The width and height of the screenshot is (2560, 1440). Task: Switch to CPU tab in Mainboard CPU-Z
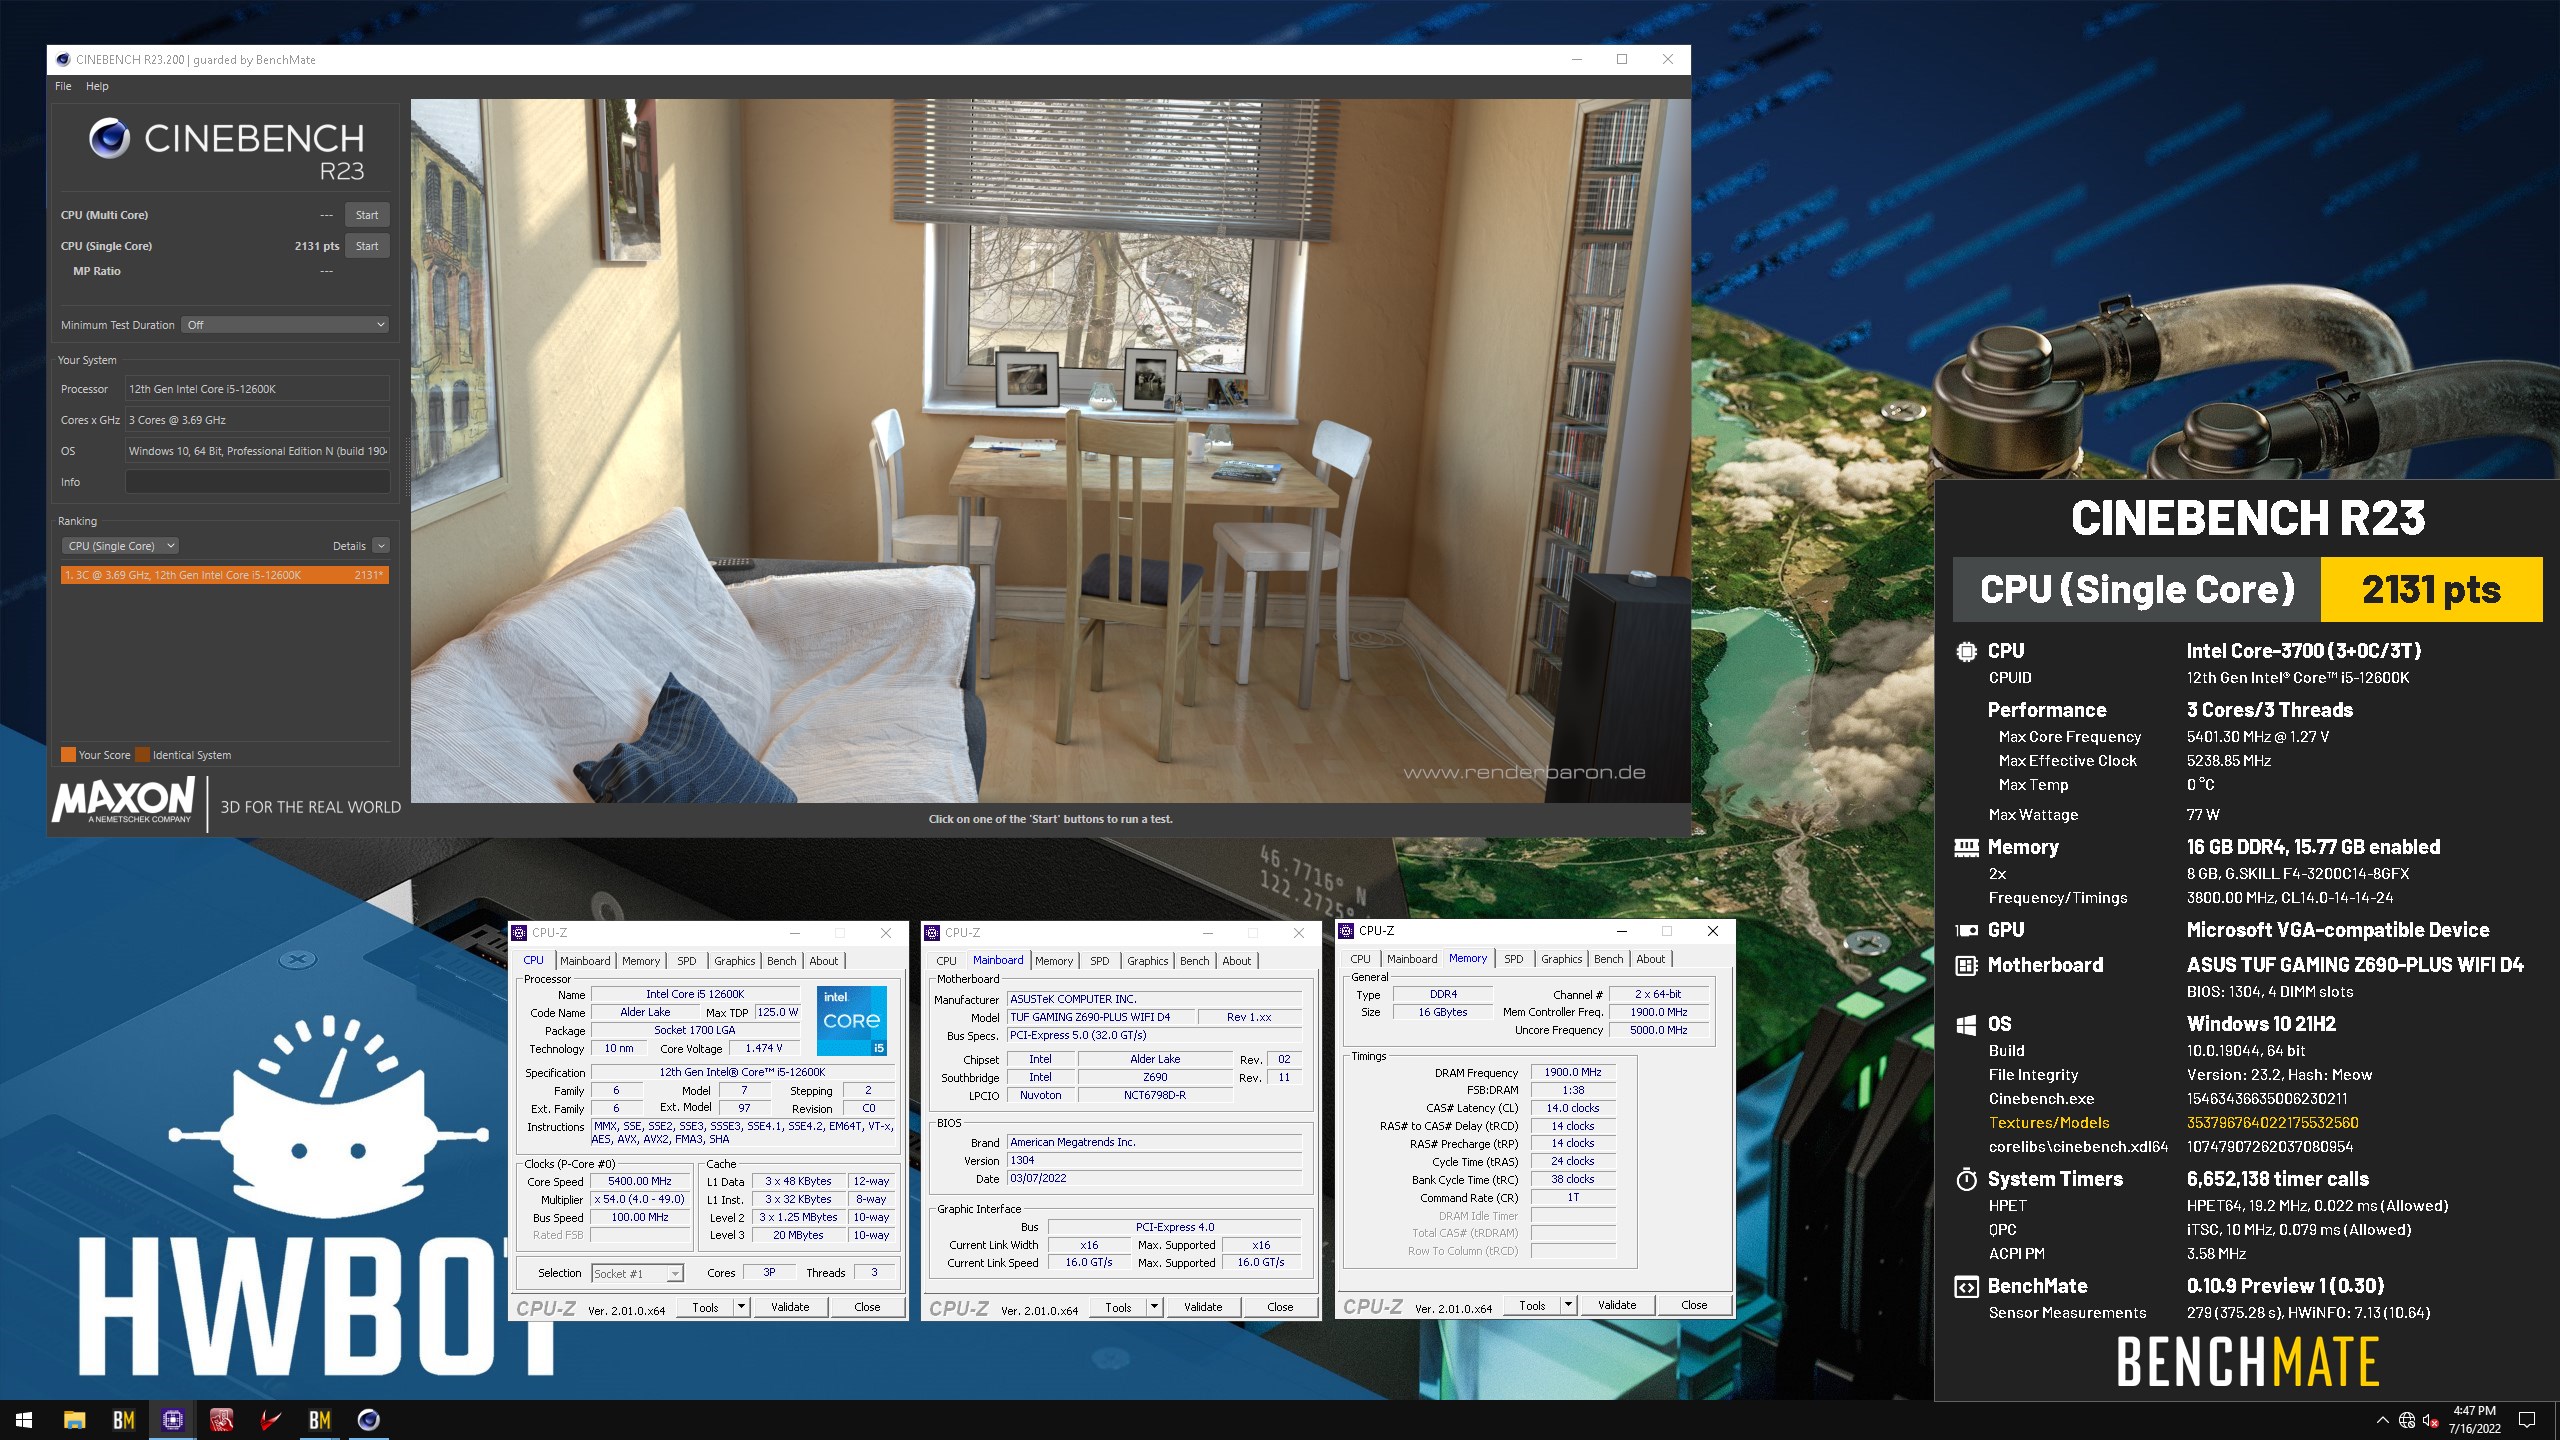pyautogui.click(x=946, y=961)
